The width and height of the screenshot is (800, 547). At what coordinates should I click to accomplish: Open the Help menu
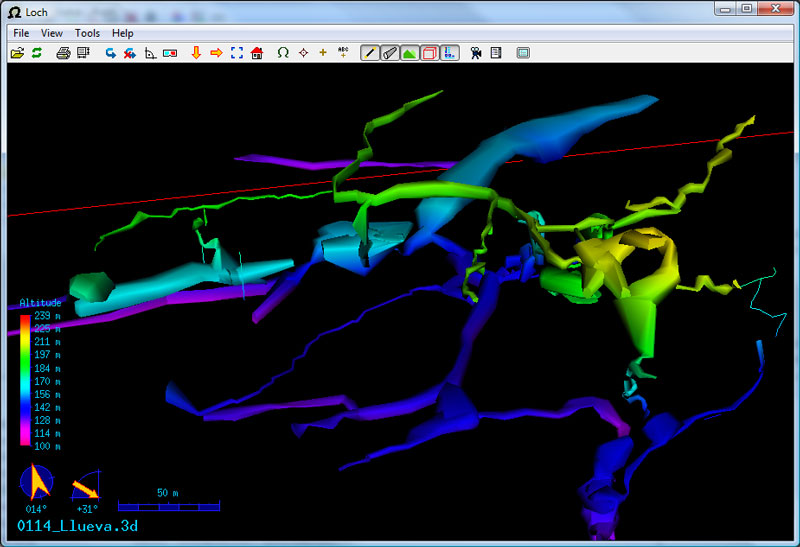tap(122, 33)
